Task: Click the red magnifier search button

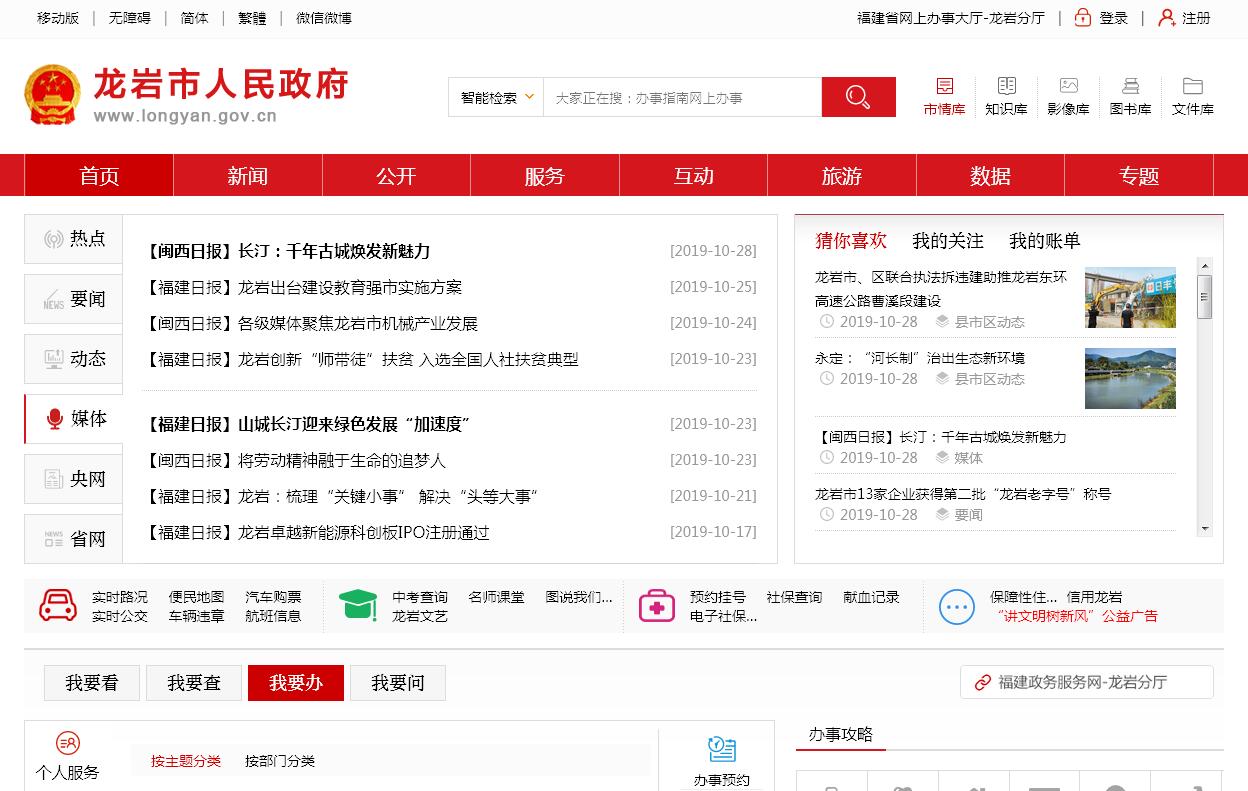Action: click(858, 97)
